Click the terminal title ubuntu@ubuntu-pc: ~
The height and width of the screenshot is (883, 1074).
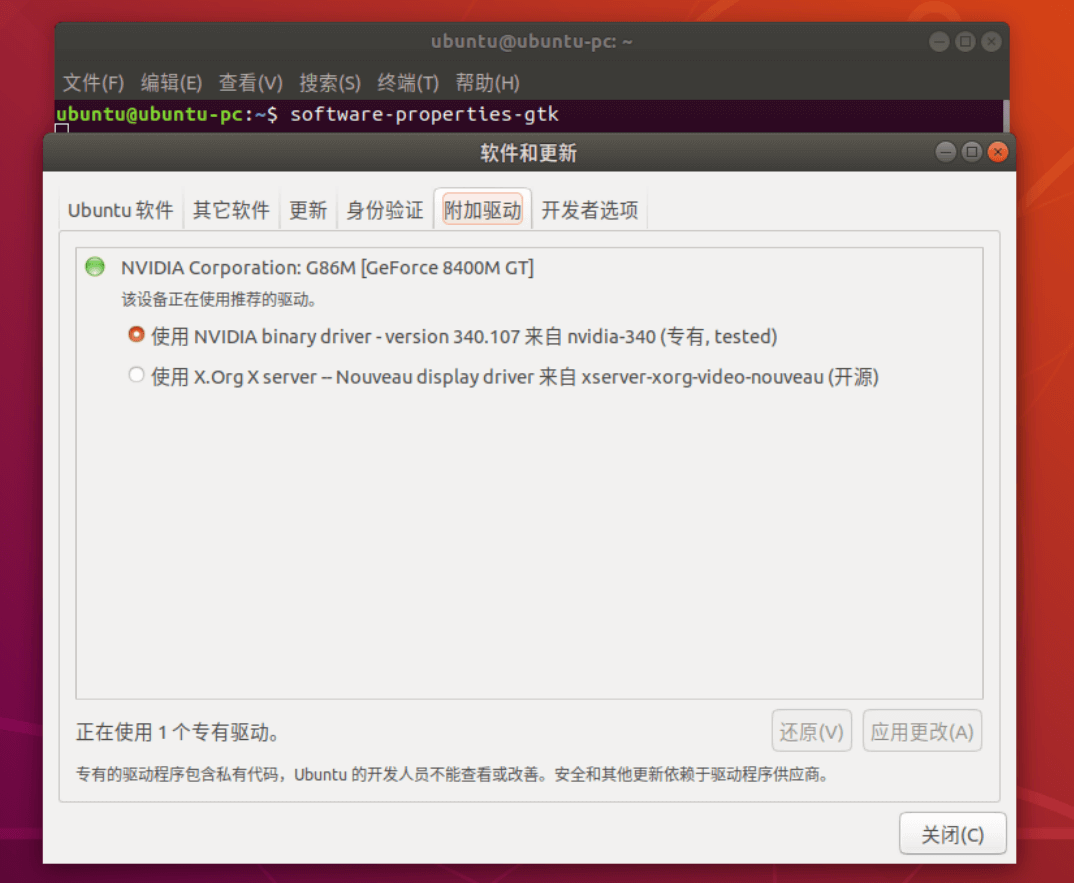click(532, 42)
